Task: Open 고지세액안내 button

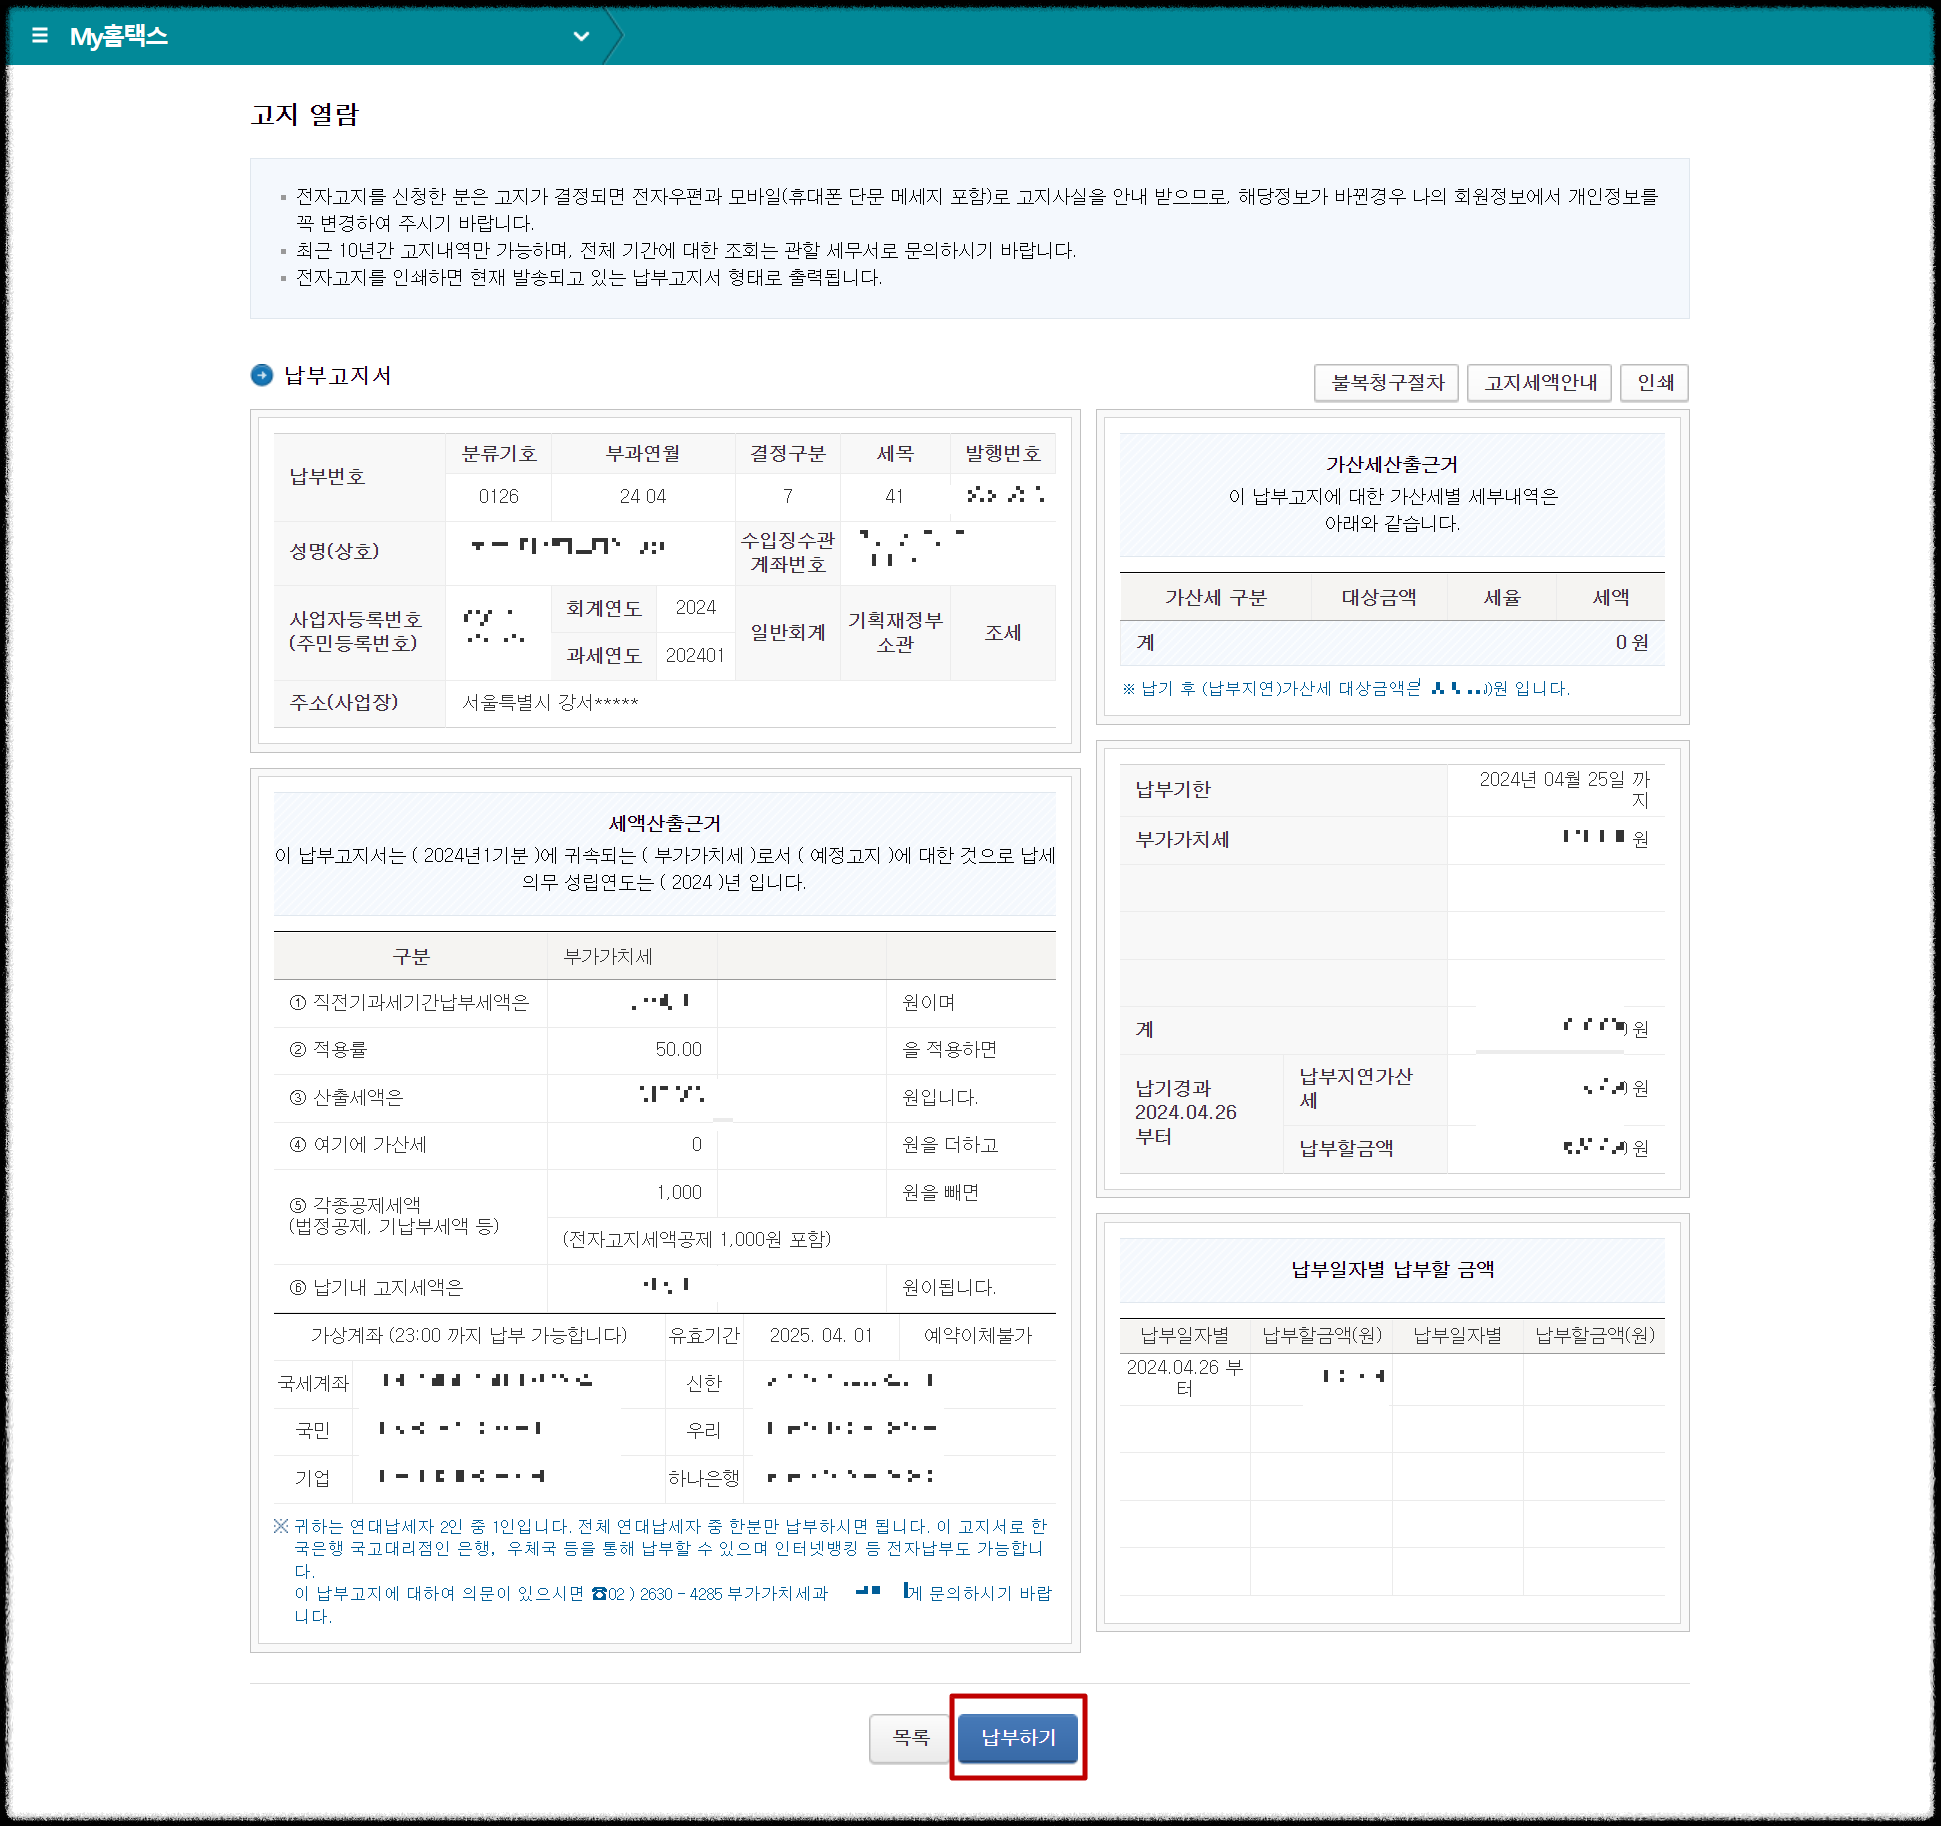Action: click(1540, 383)
